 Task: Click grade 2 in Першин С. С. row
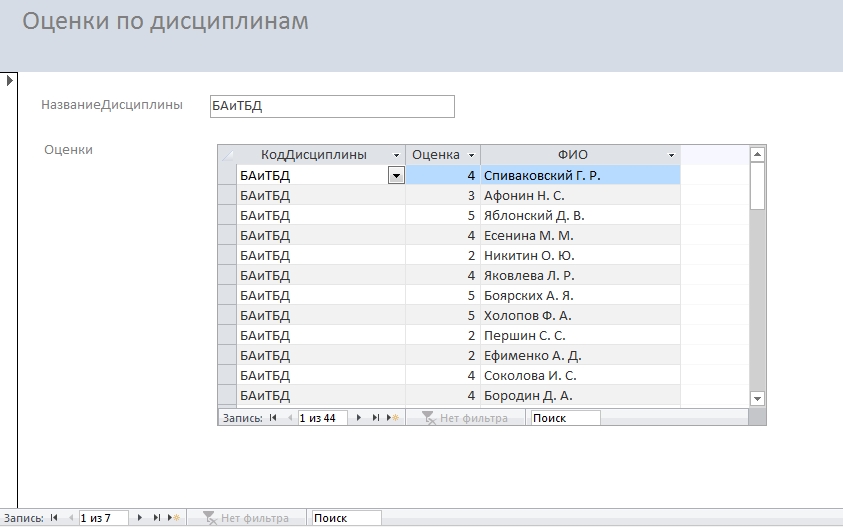click(443, 335)
